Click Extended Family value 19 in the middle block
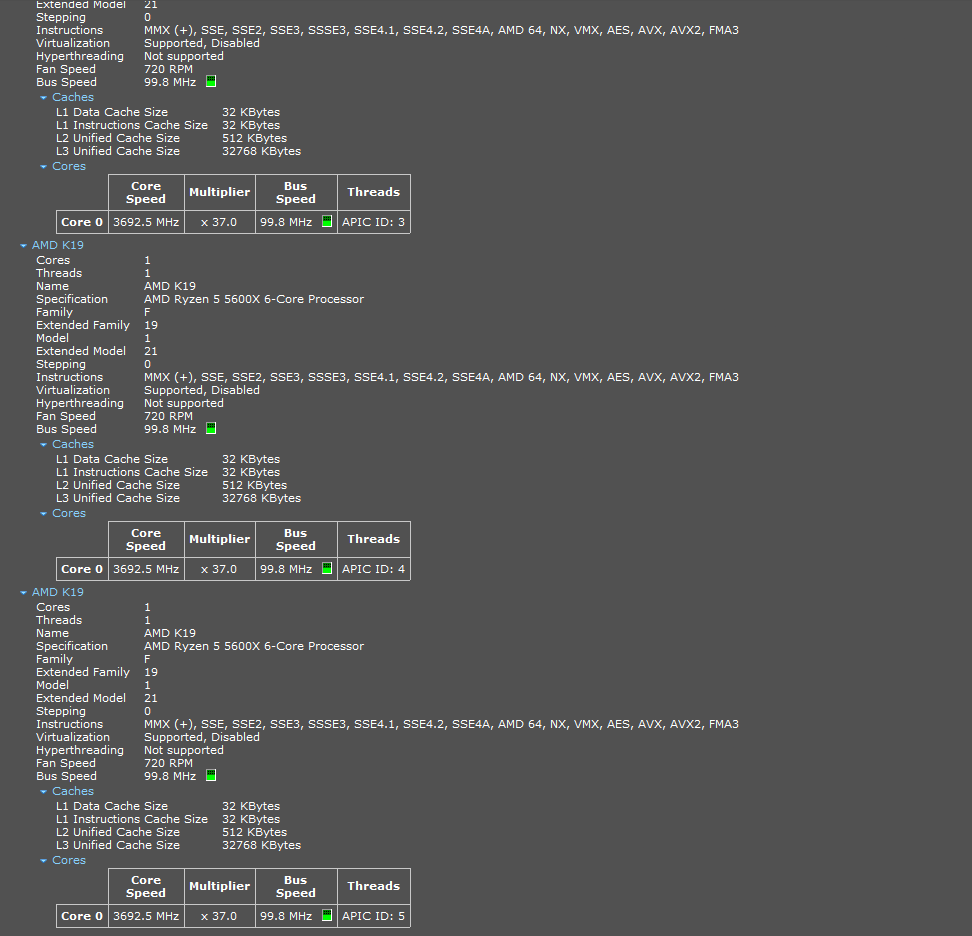972x936 pixels. point(151,325)
